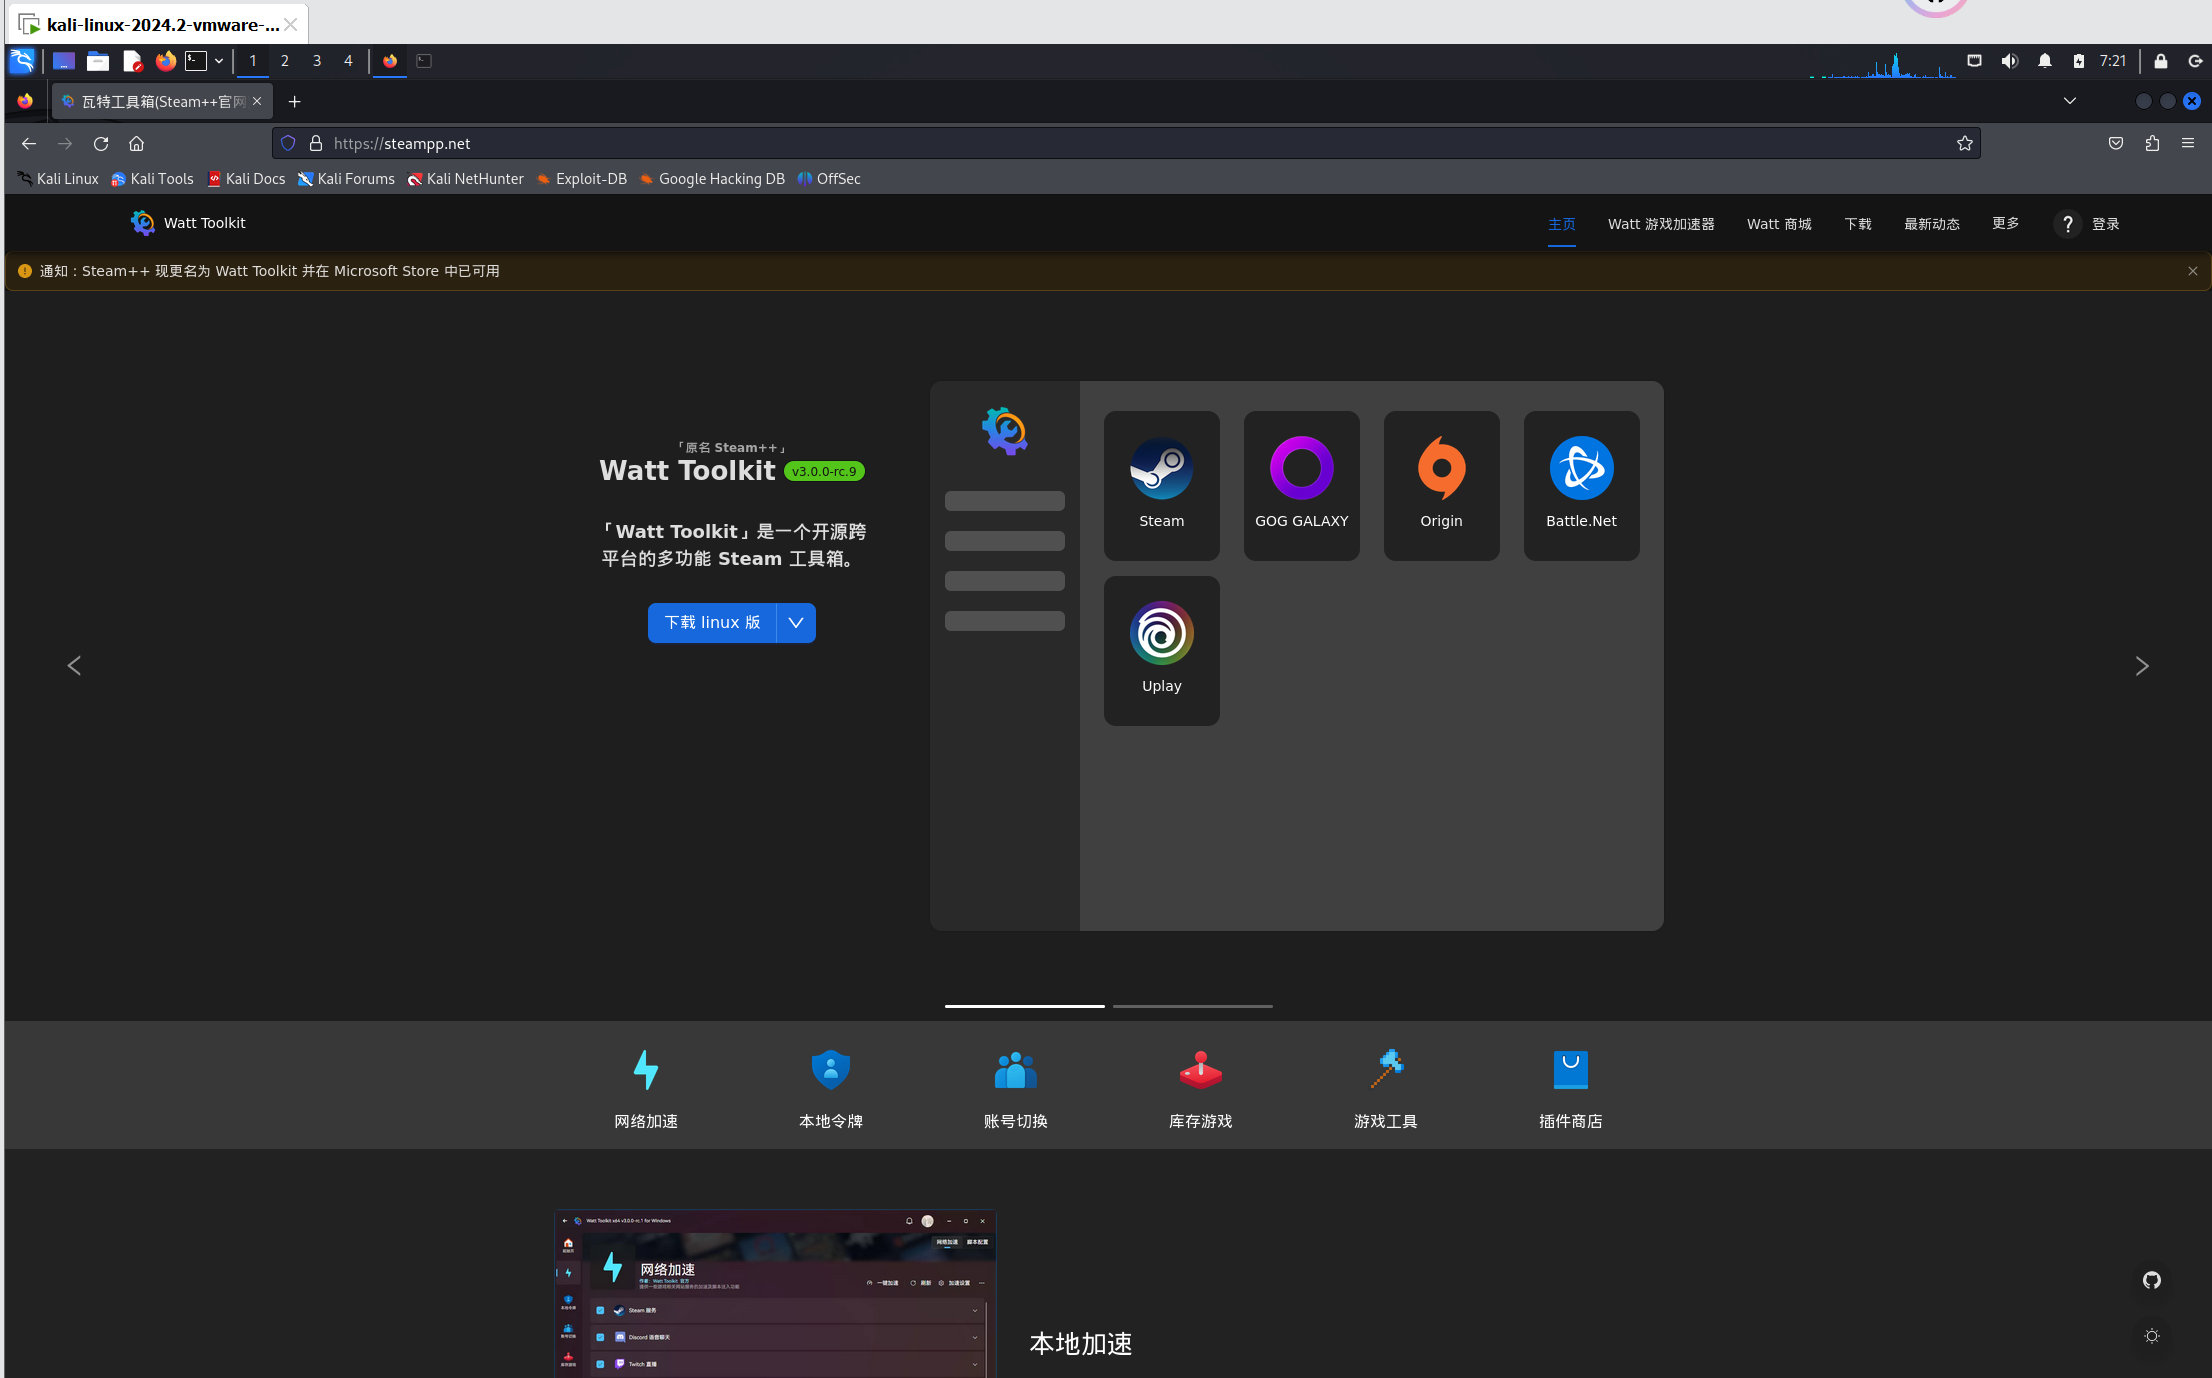Screen dimensions: 2212x1378
Task: Expand the terminal launcher dropdown arrow
Action: tap(219, 61)
